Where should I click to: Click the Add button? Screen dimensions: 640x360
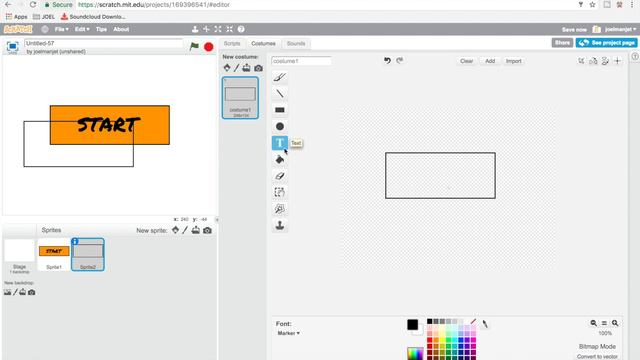(490, 61)
